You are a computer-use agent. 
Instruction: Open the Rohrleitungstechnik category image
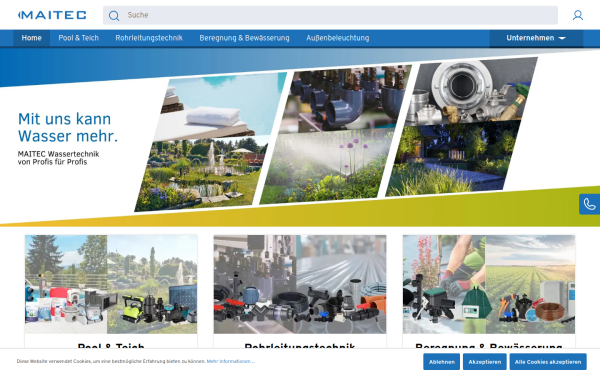pos(300,284)
